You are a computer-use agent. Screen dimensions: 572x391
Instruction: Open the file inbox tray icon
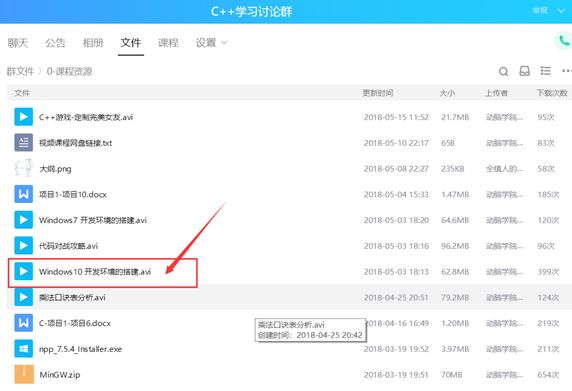[525, 71]
